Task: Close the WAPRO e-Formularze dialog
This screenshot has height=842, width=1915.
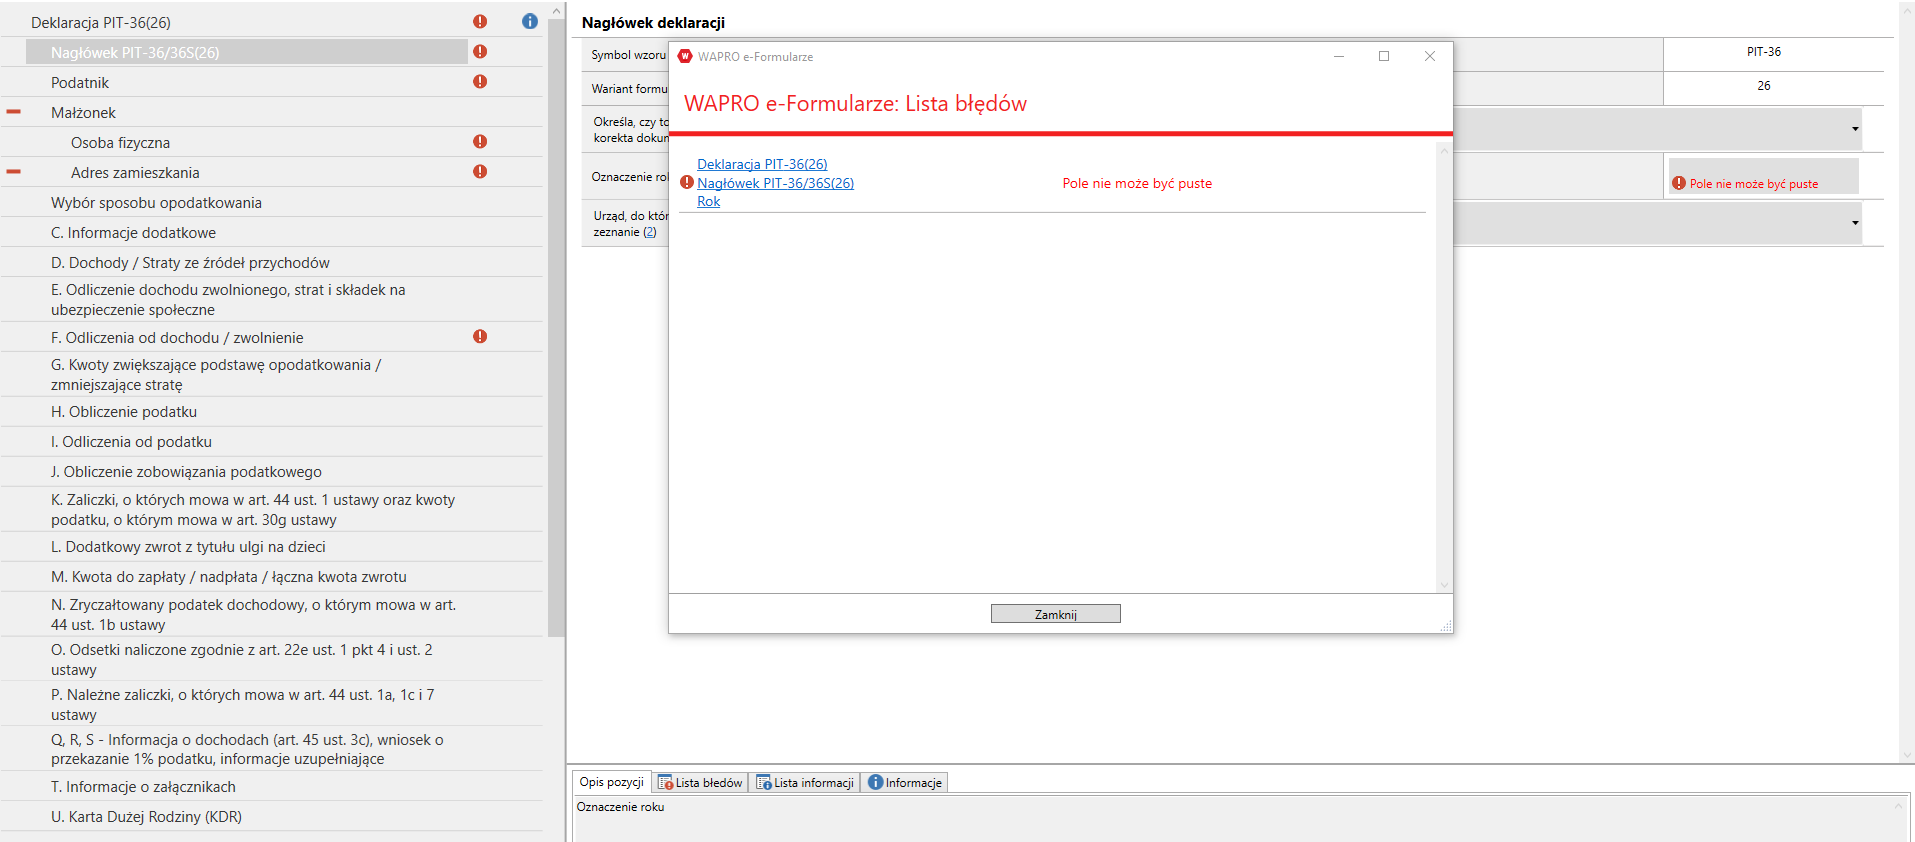Action: click(x=1430, y=56)
